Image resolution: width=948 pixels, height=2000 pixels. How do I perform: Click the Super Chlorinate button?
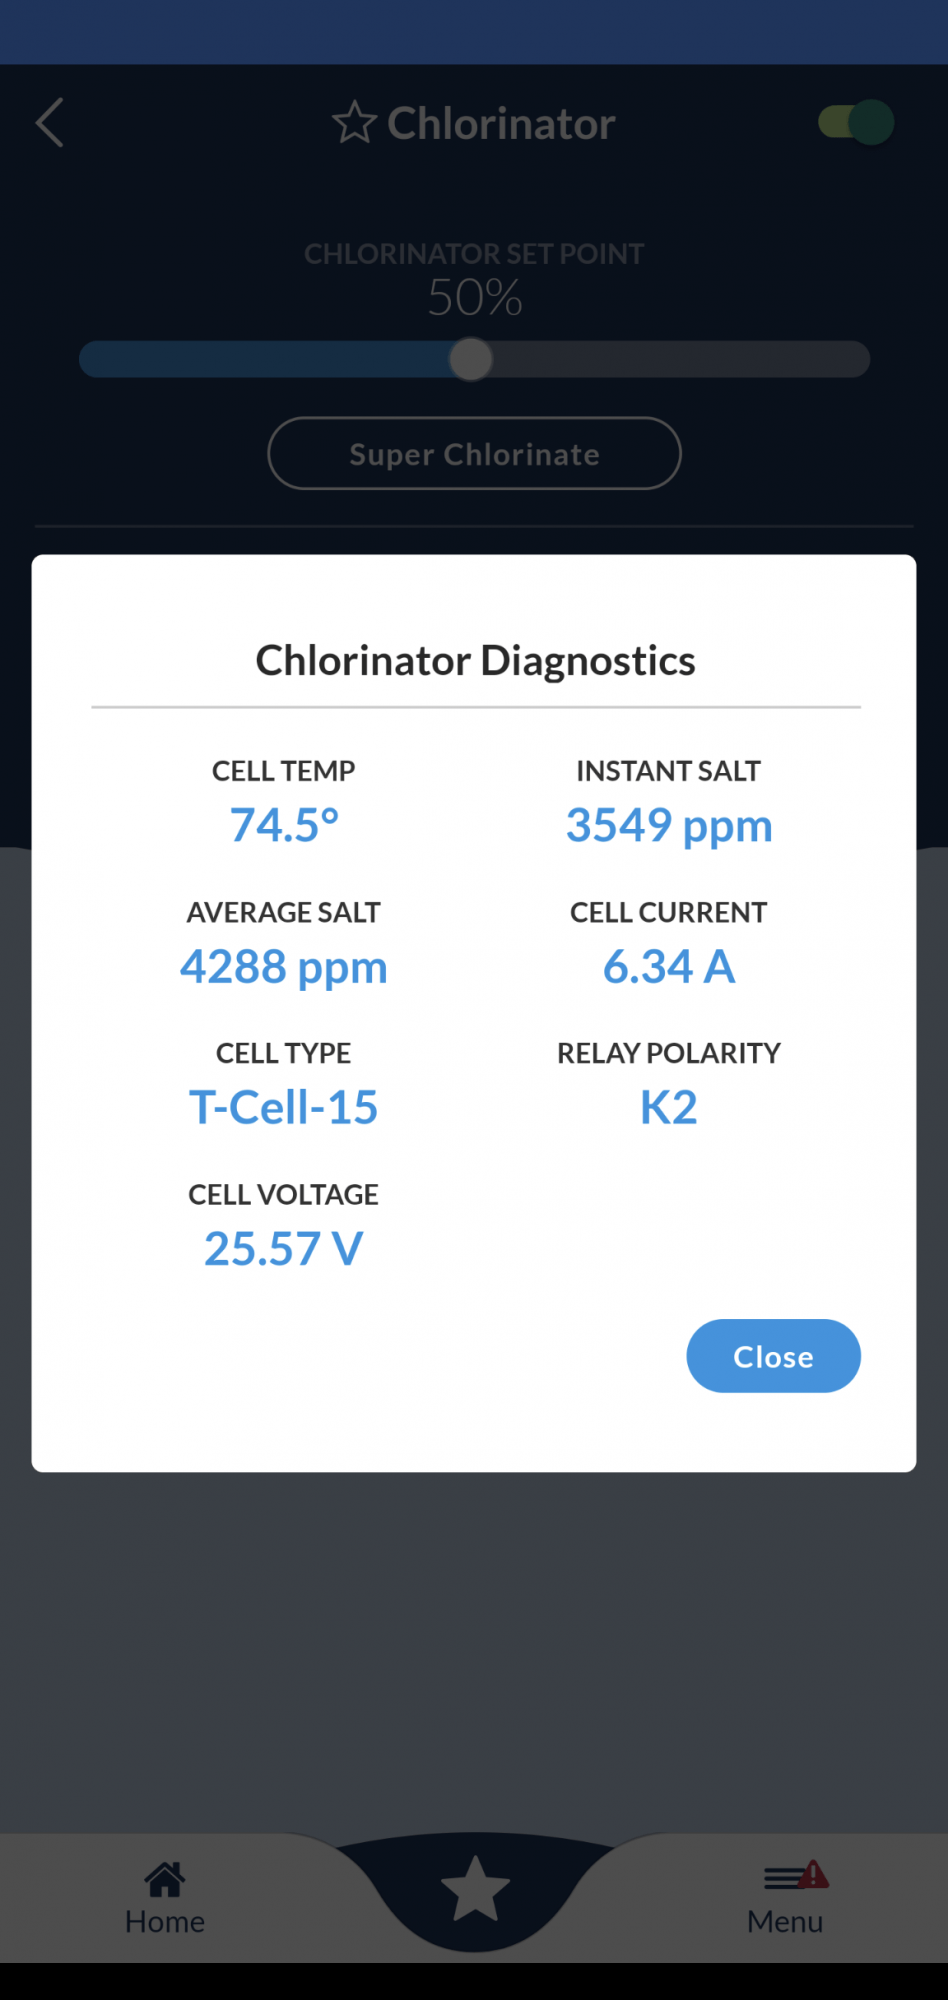coord(474,453)
